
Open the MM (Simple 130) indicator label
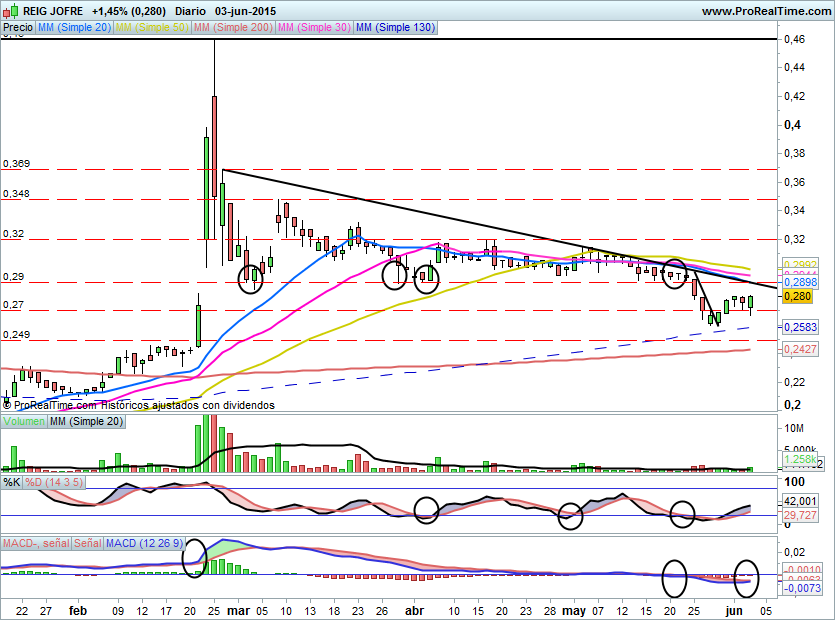395,27
